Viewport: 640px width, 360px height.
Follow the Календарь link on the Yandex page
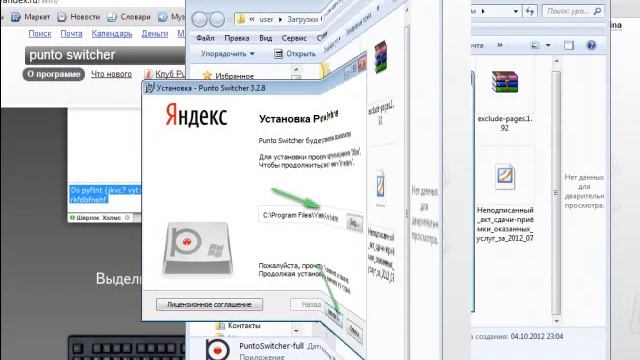coord(112,33)
